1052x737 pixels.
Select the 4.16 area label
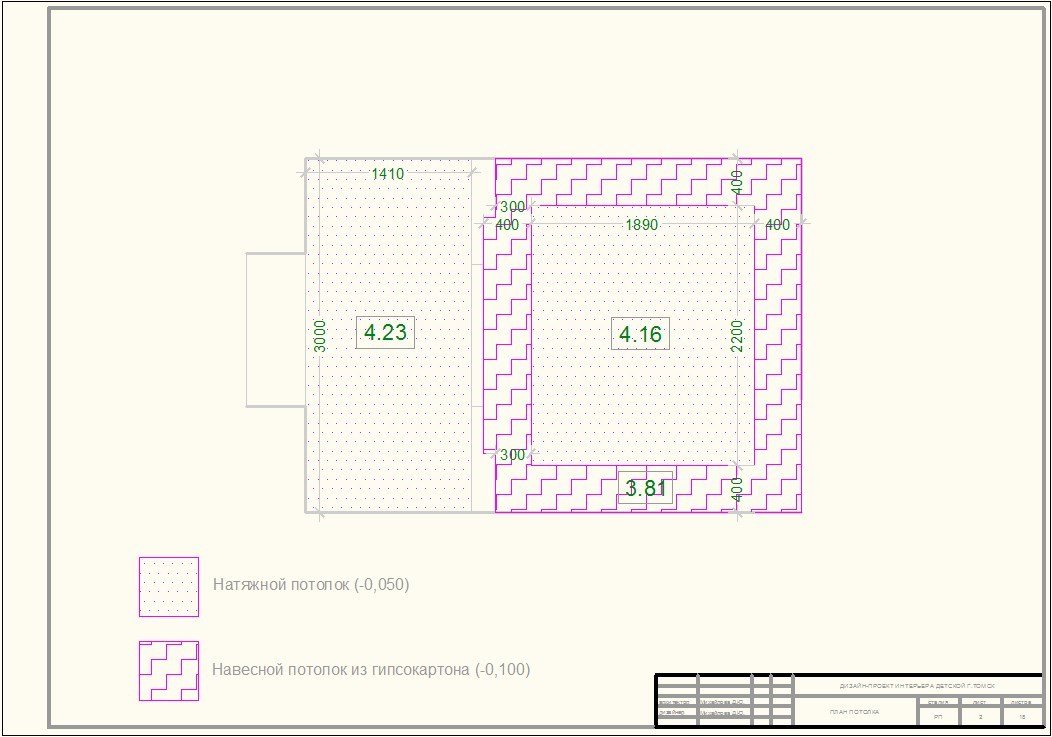click(640, 335)
